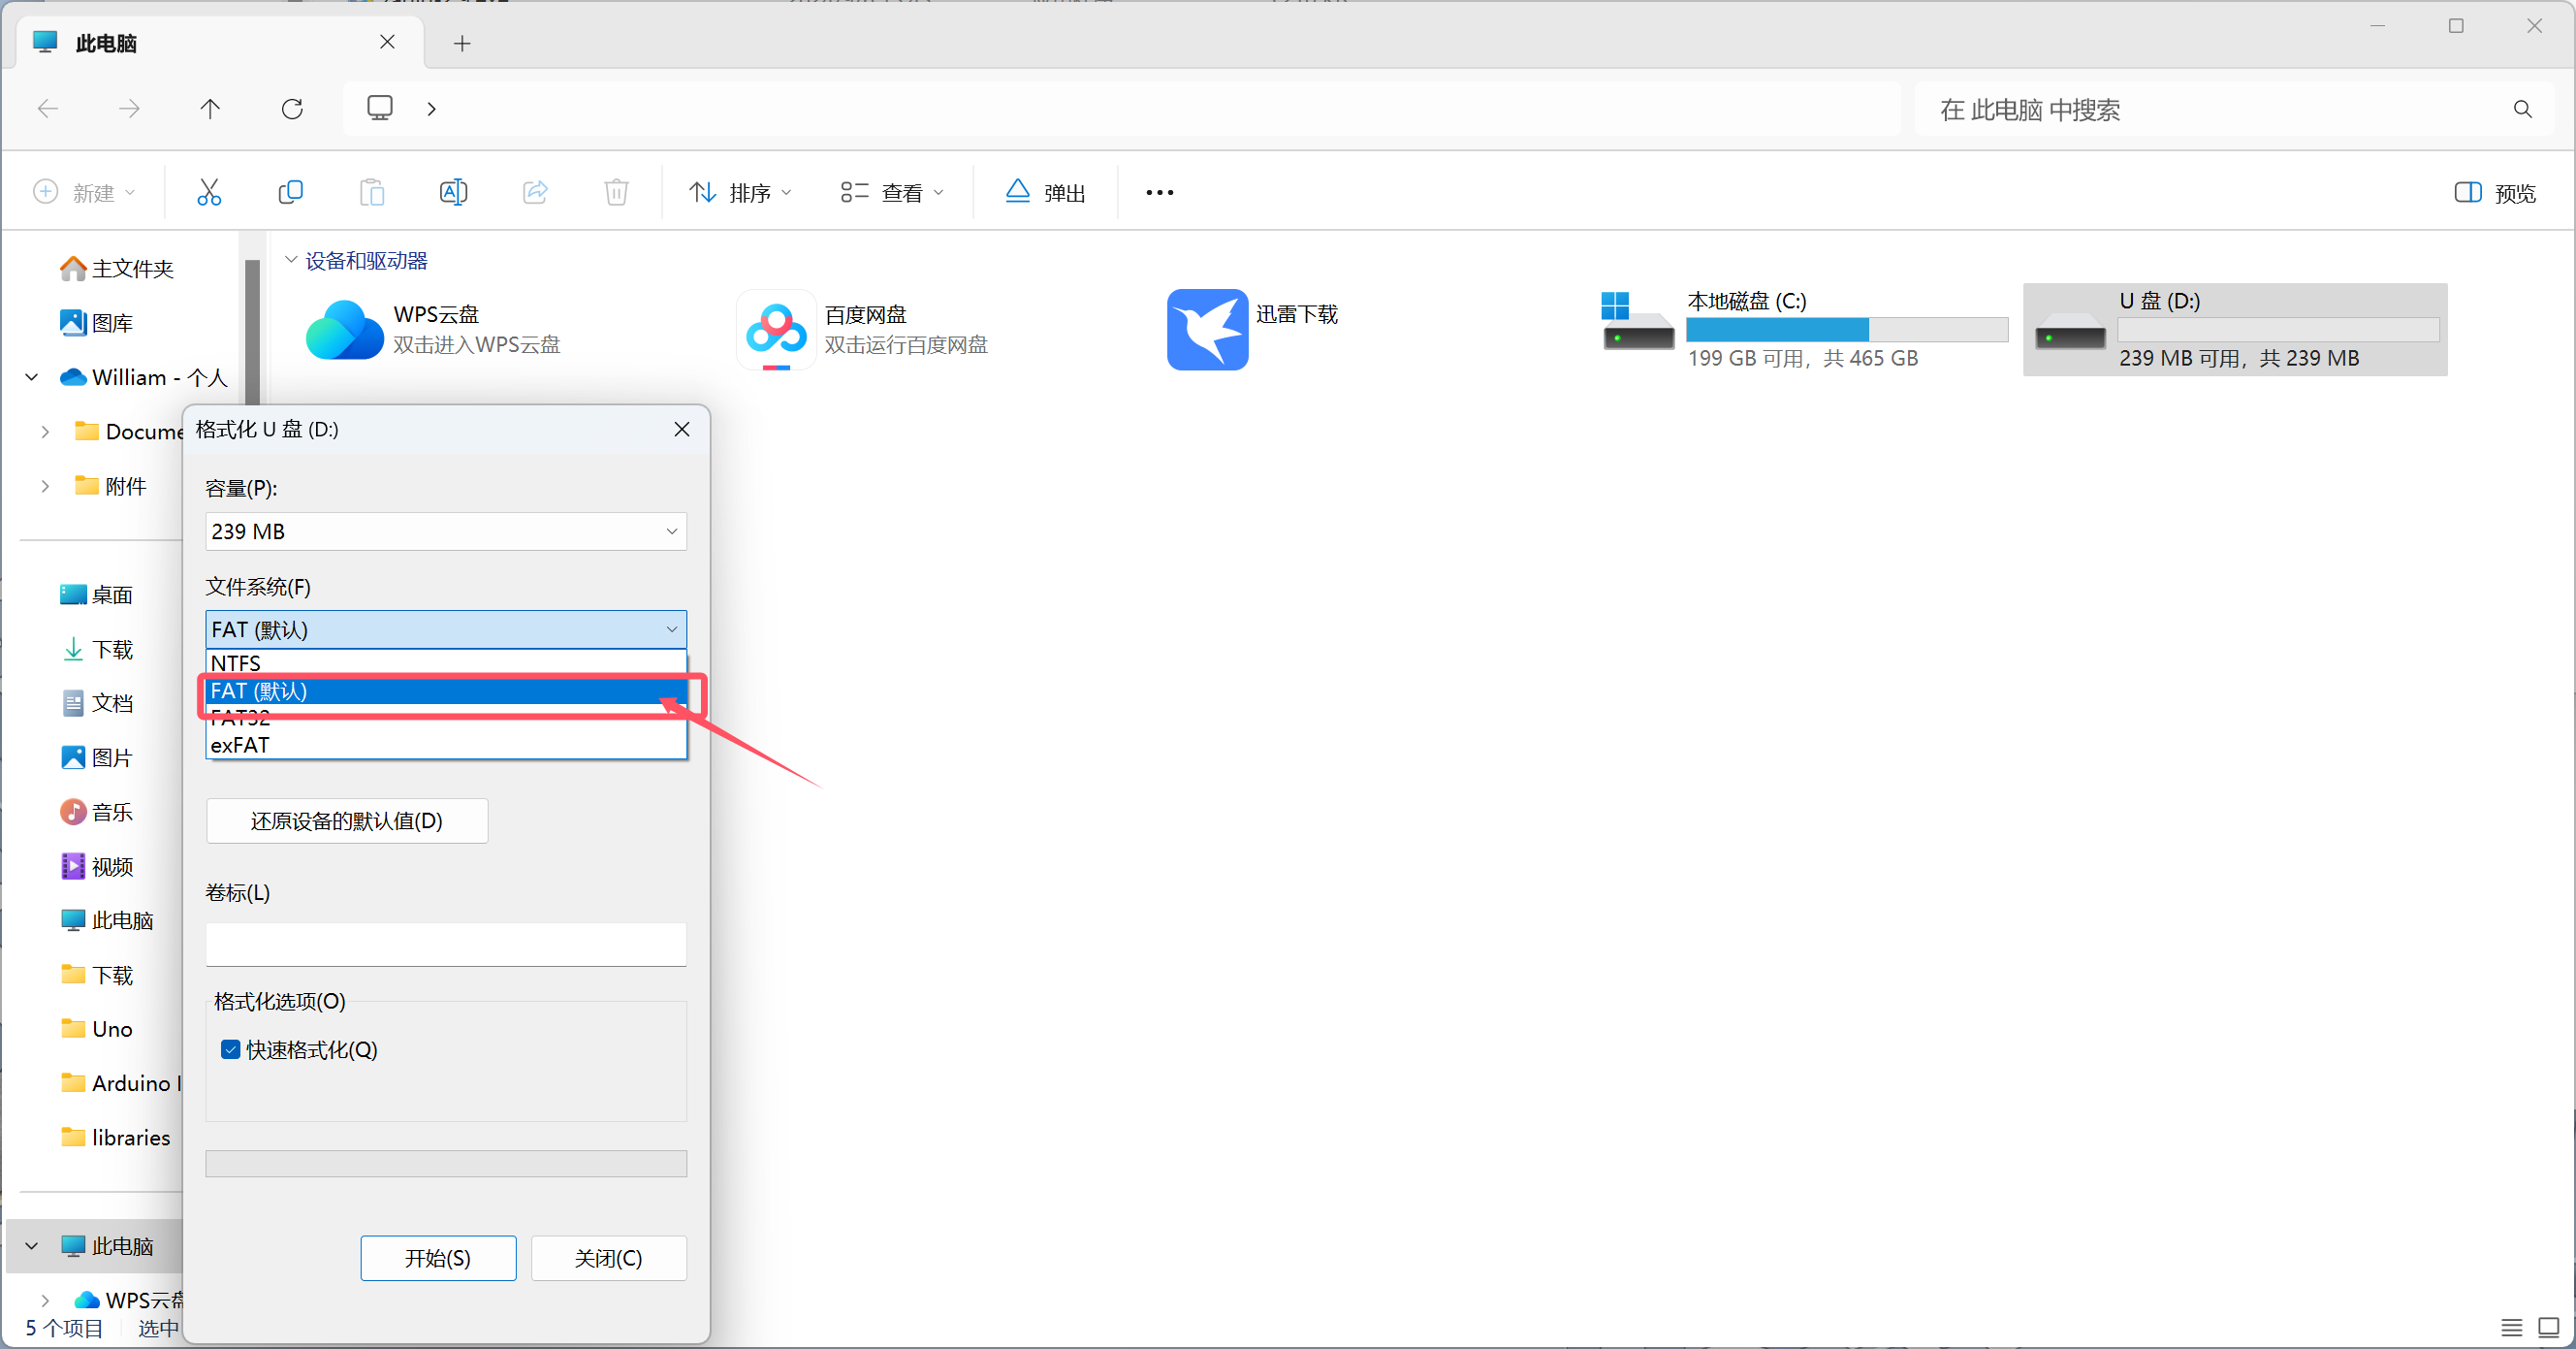
Task: Click the Copy icon in toolbar
Action: pos(290,192)
